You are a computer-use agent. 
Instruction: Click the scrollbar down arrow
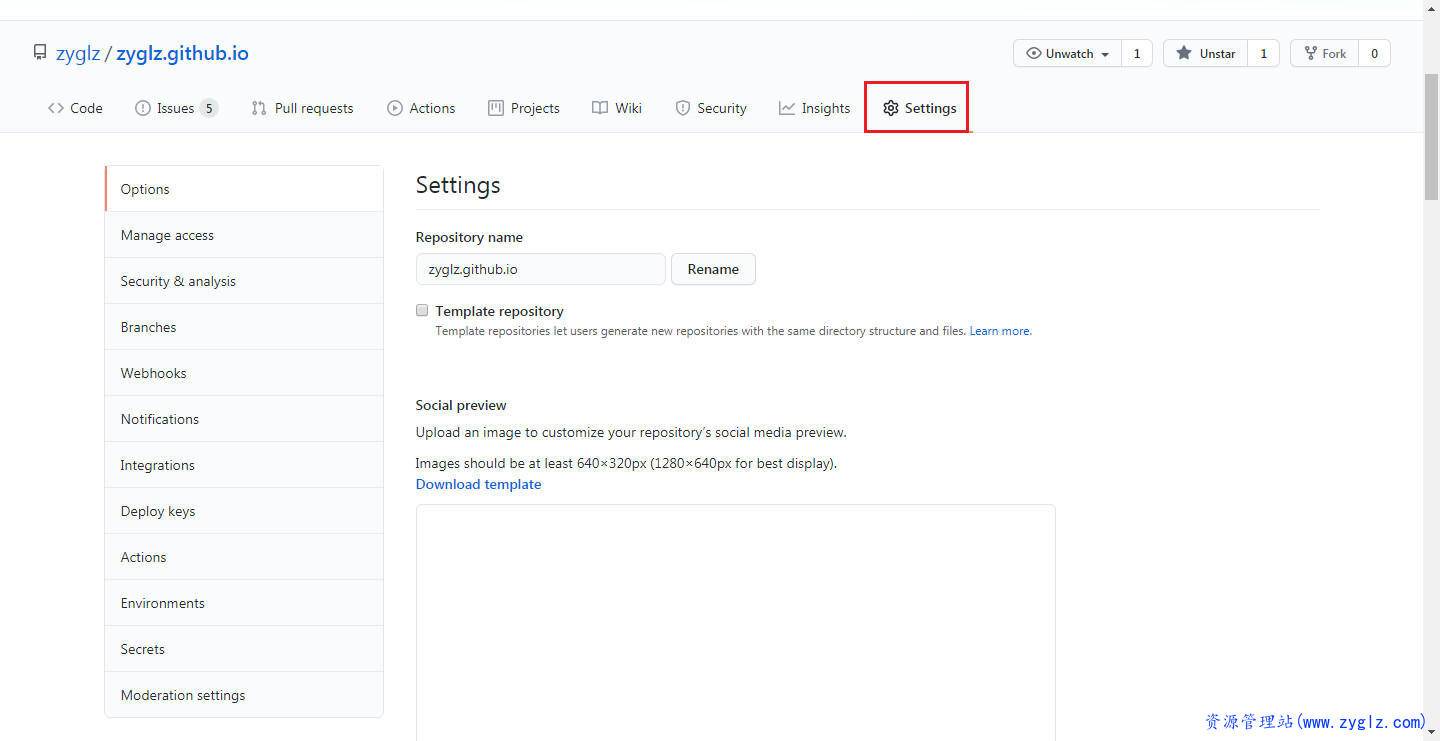[1431, 732]
